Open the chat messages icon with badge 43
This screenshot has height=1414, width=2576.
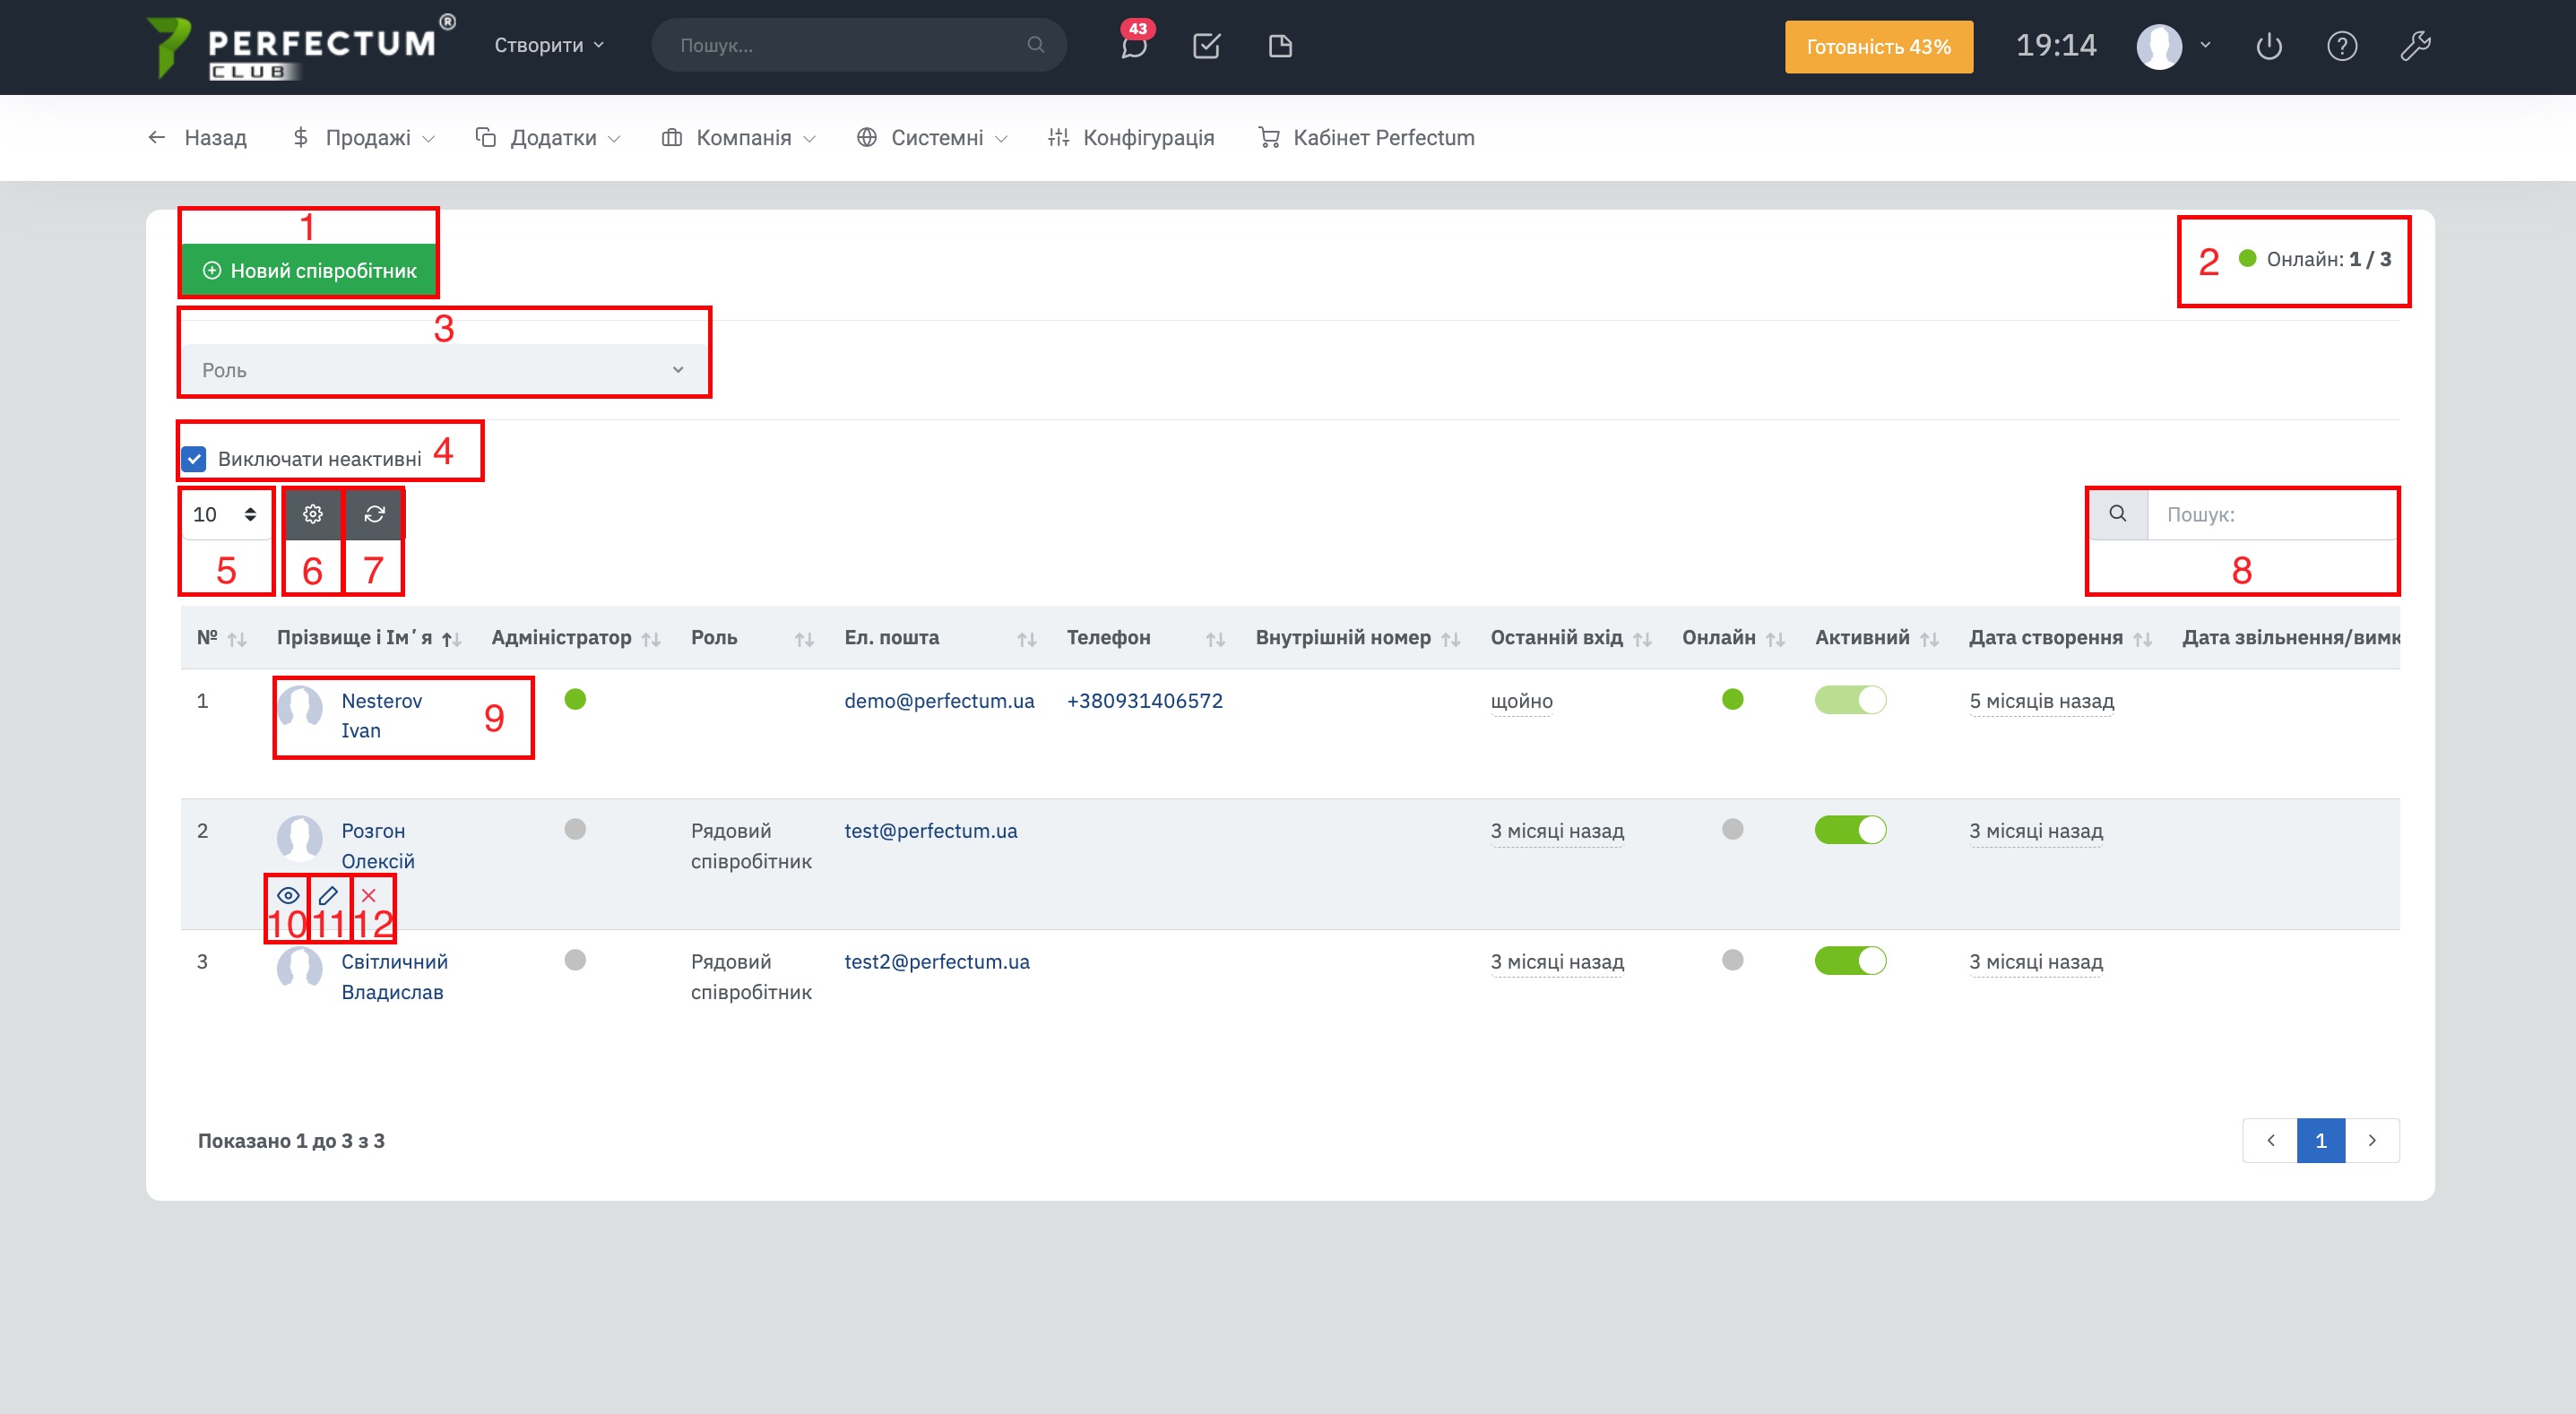[1133, 46]
